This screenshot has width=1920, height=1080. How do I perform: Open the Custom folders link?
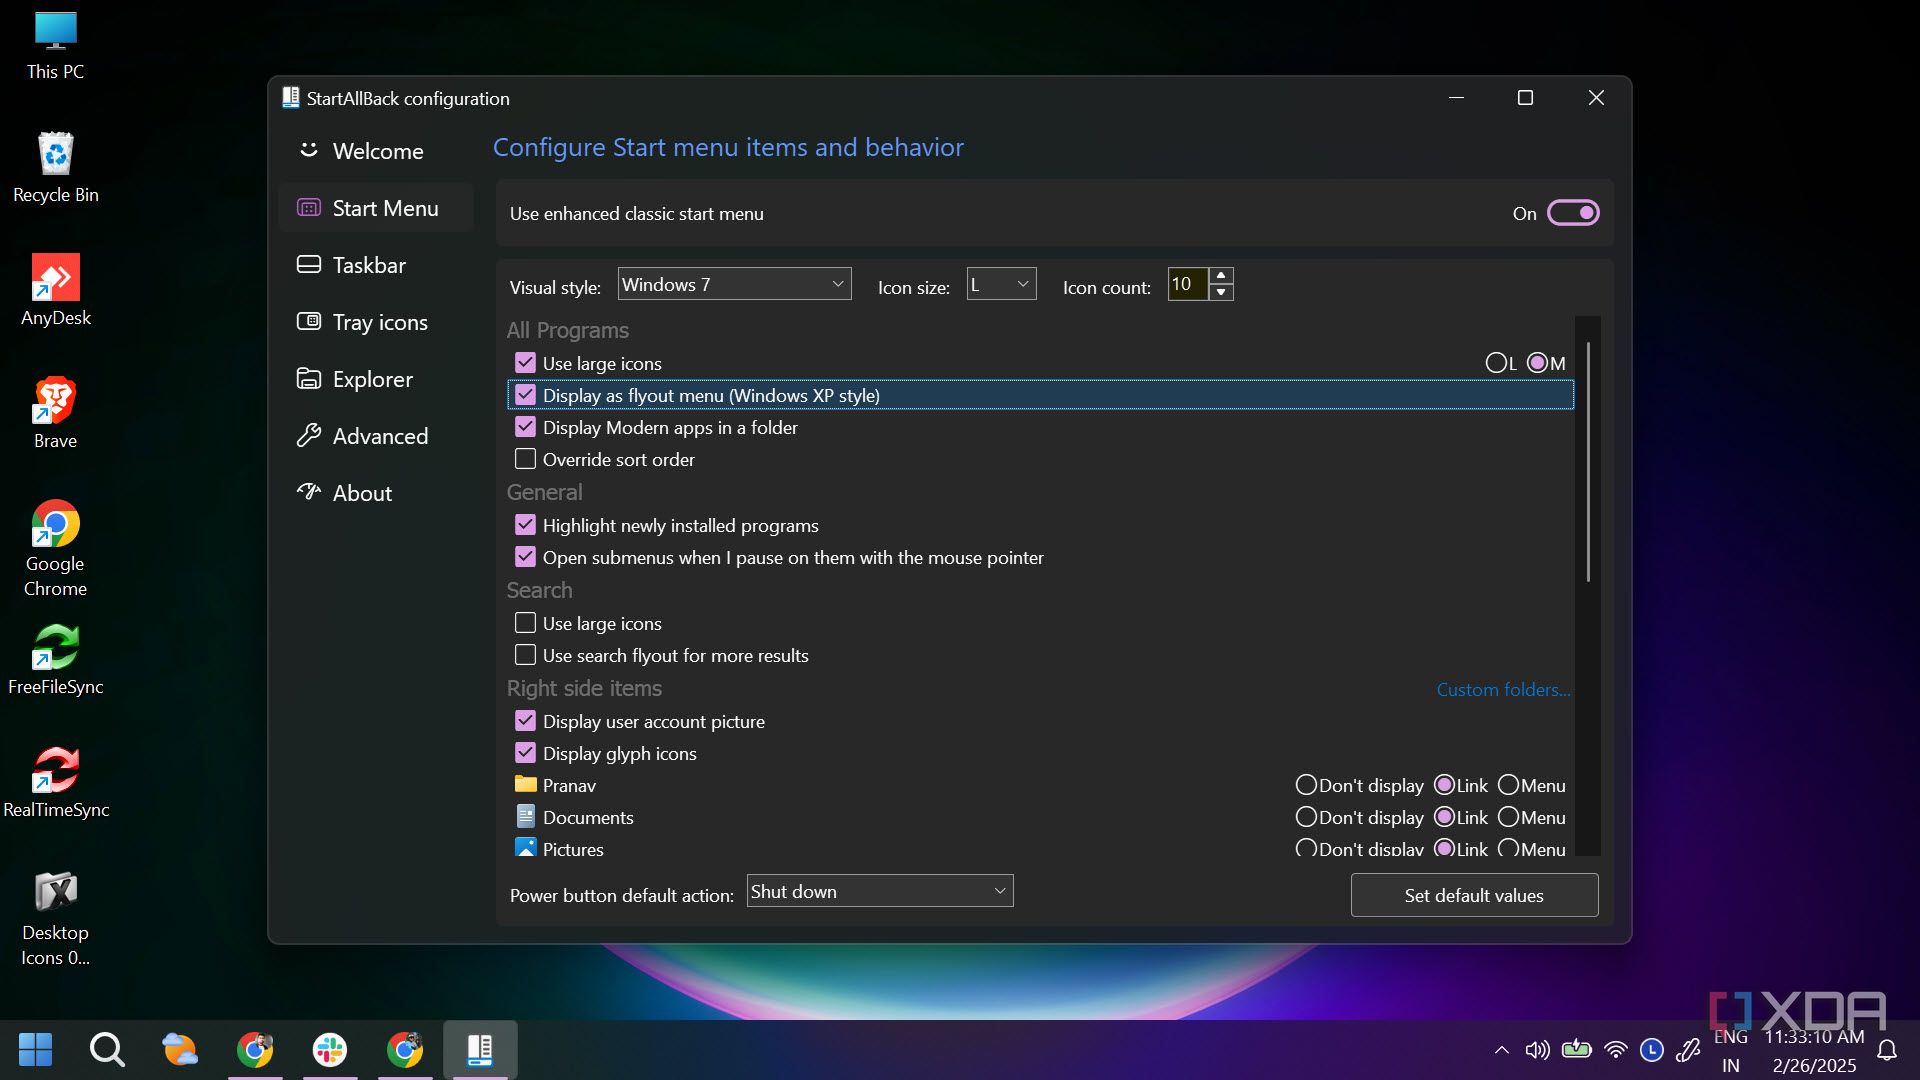coord(1503,689)
